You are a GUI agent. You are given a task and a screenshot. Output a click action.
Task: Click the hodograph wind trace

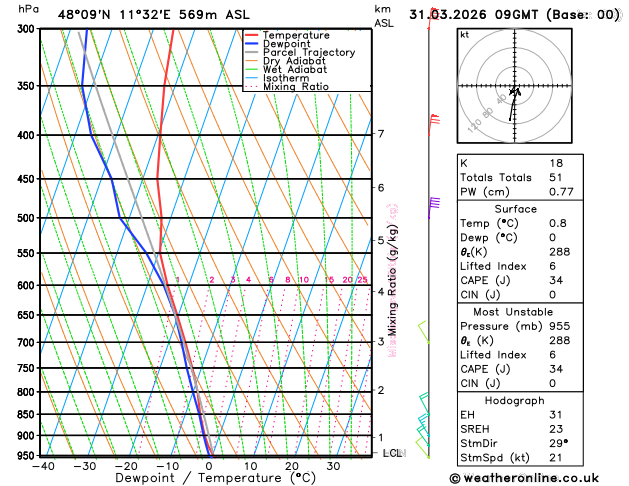[x=513, y=103]
